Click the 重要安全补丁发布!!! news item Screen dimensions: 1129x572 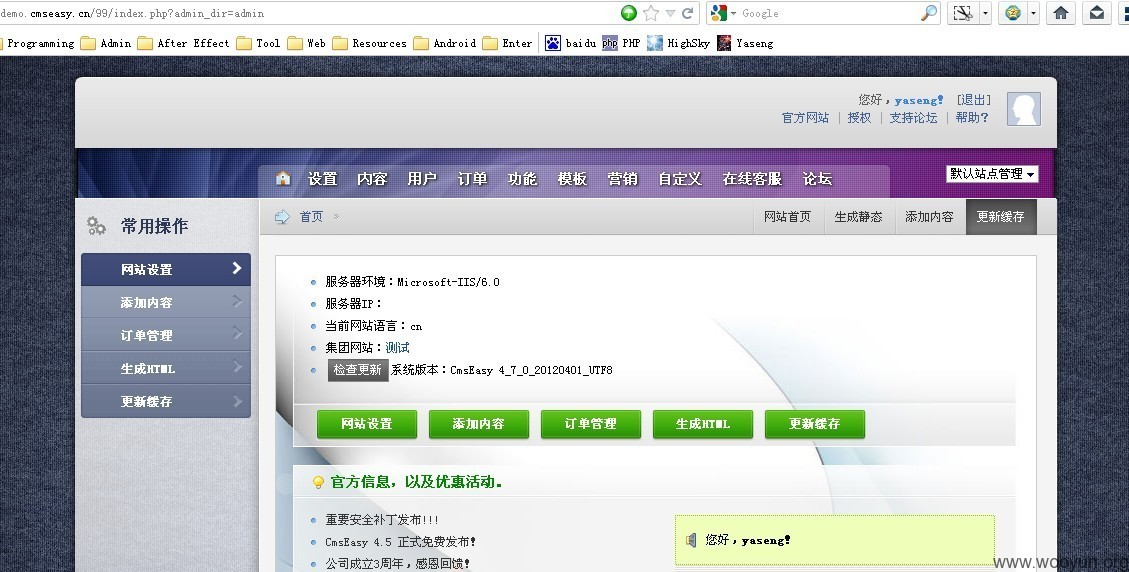point(382,519)
